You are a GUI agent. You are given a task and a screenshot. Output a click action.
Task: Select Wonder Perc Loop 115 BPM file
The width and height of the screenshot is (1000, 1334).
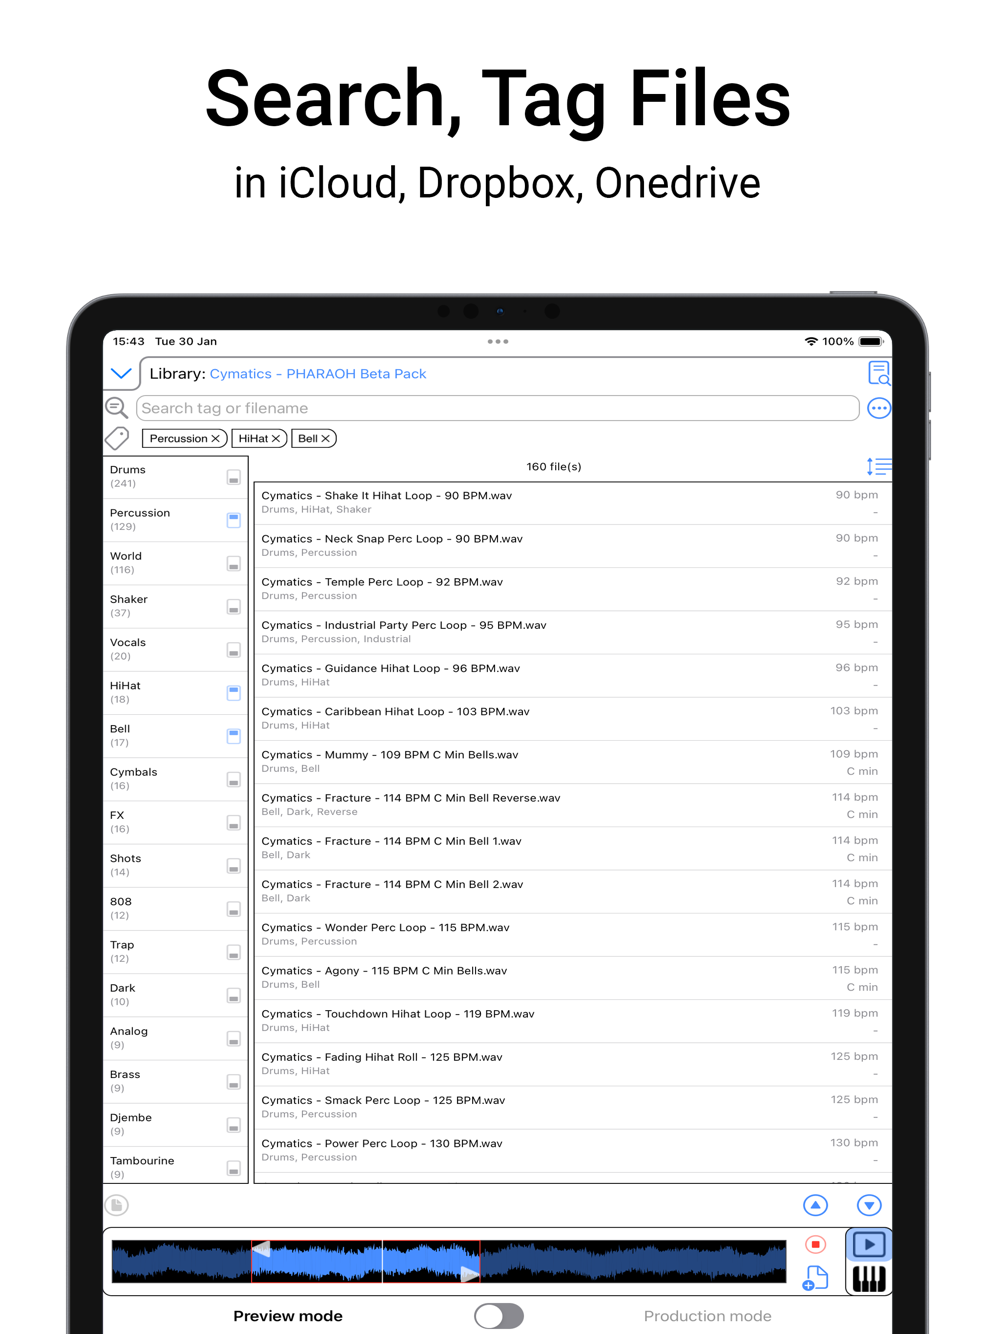573,934
